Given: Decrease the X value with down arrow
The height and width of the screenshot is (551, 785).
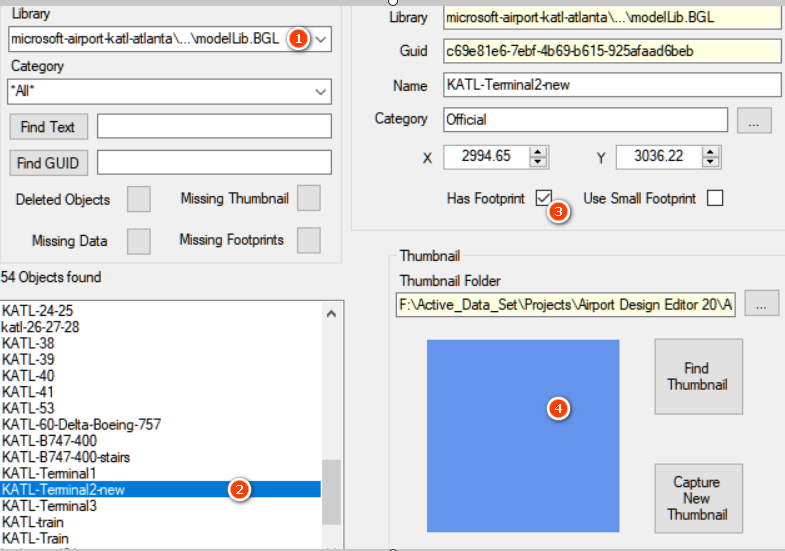Looking at the screenshot, I should (x=538, y=162).
